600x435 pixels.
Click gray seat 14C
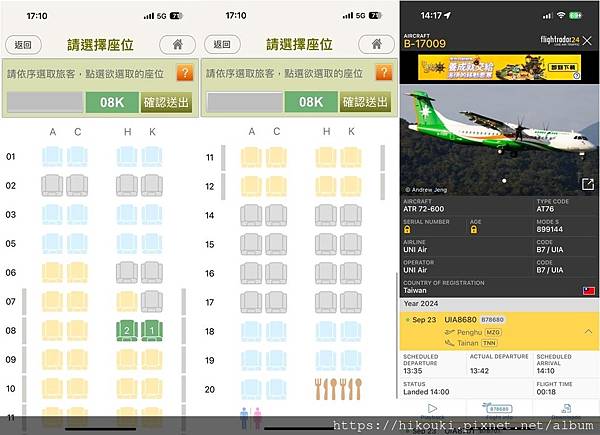point(276,215)
